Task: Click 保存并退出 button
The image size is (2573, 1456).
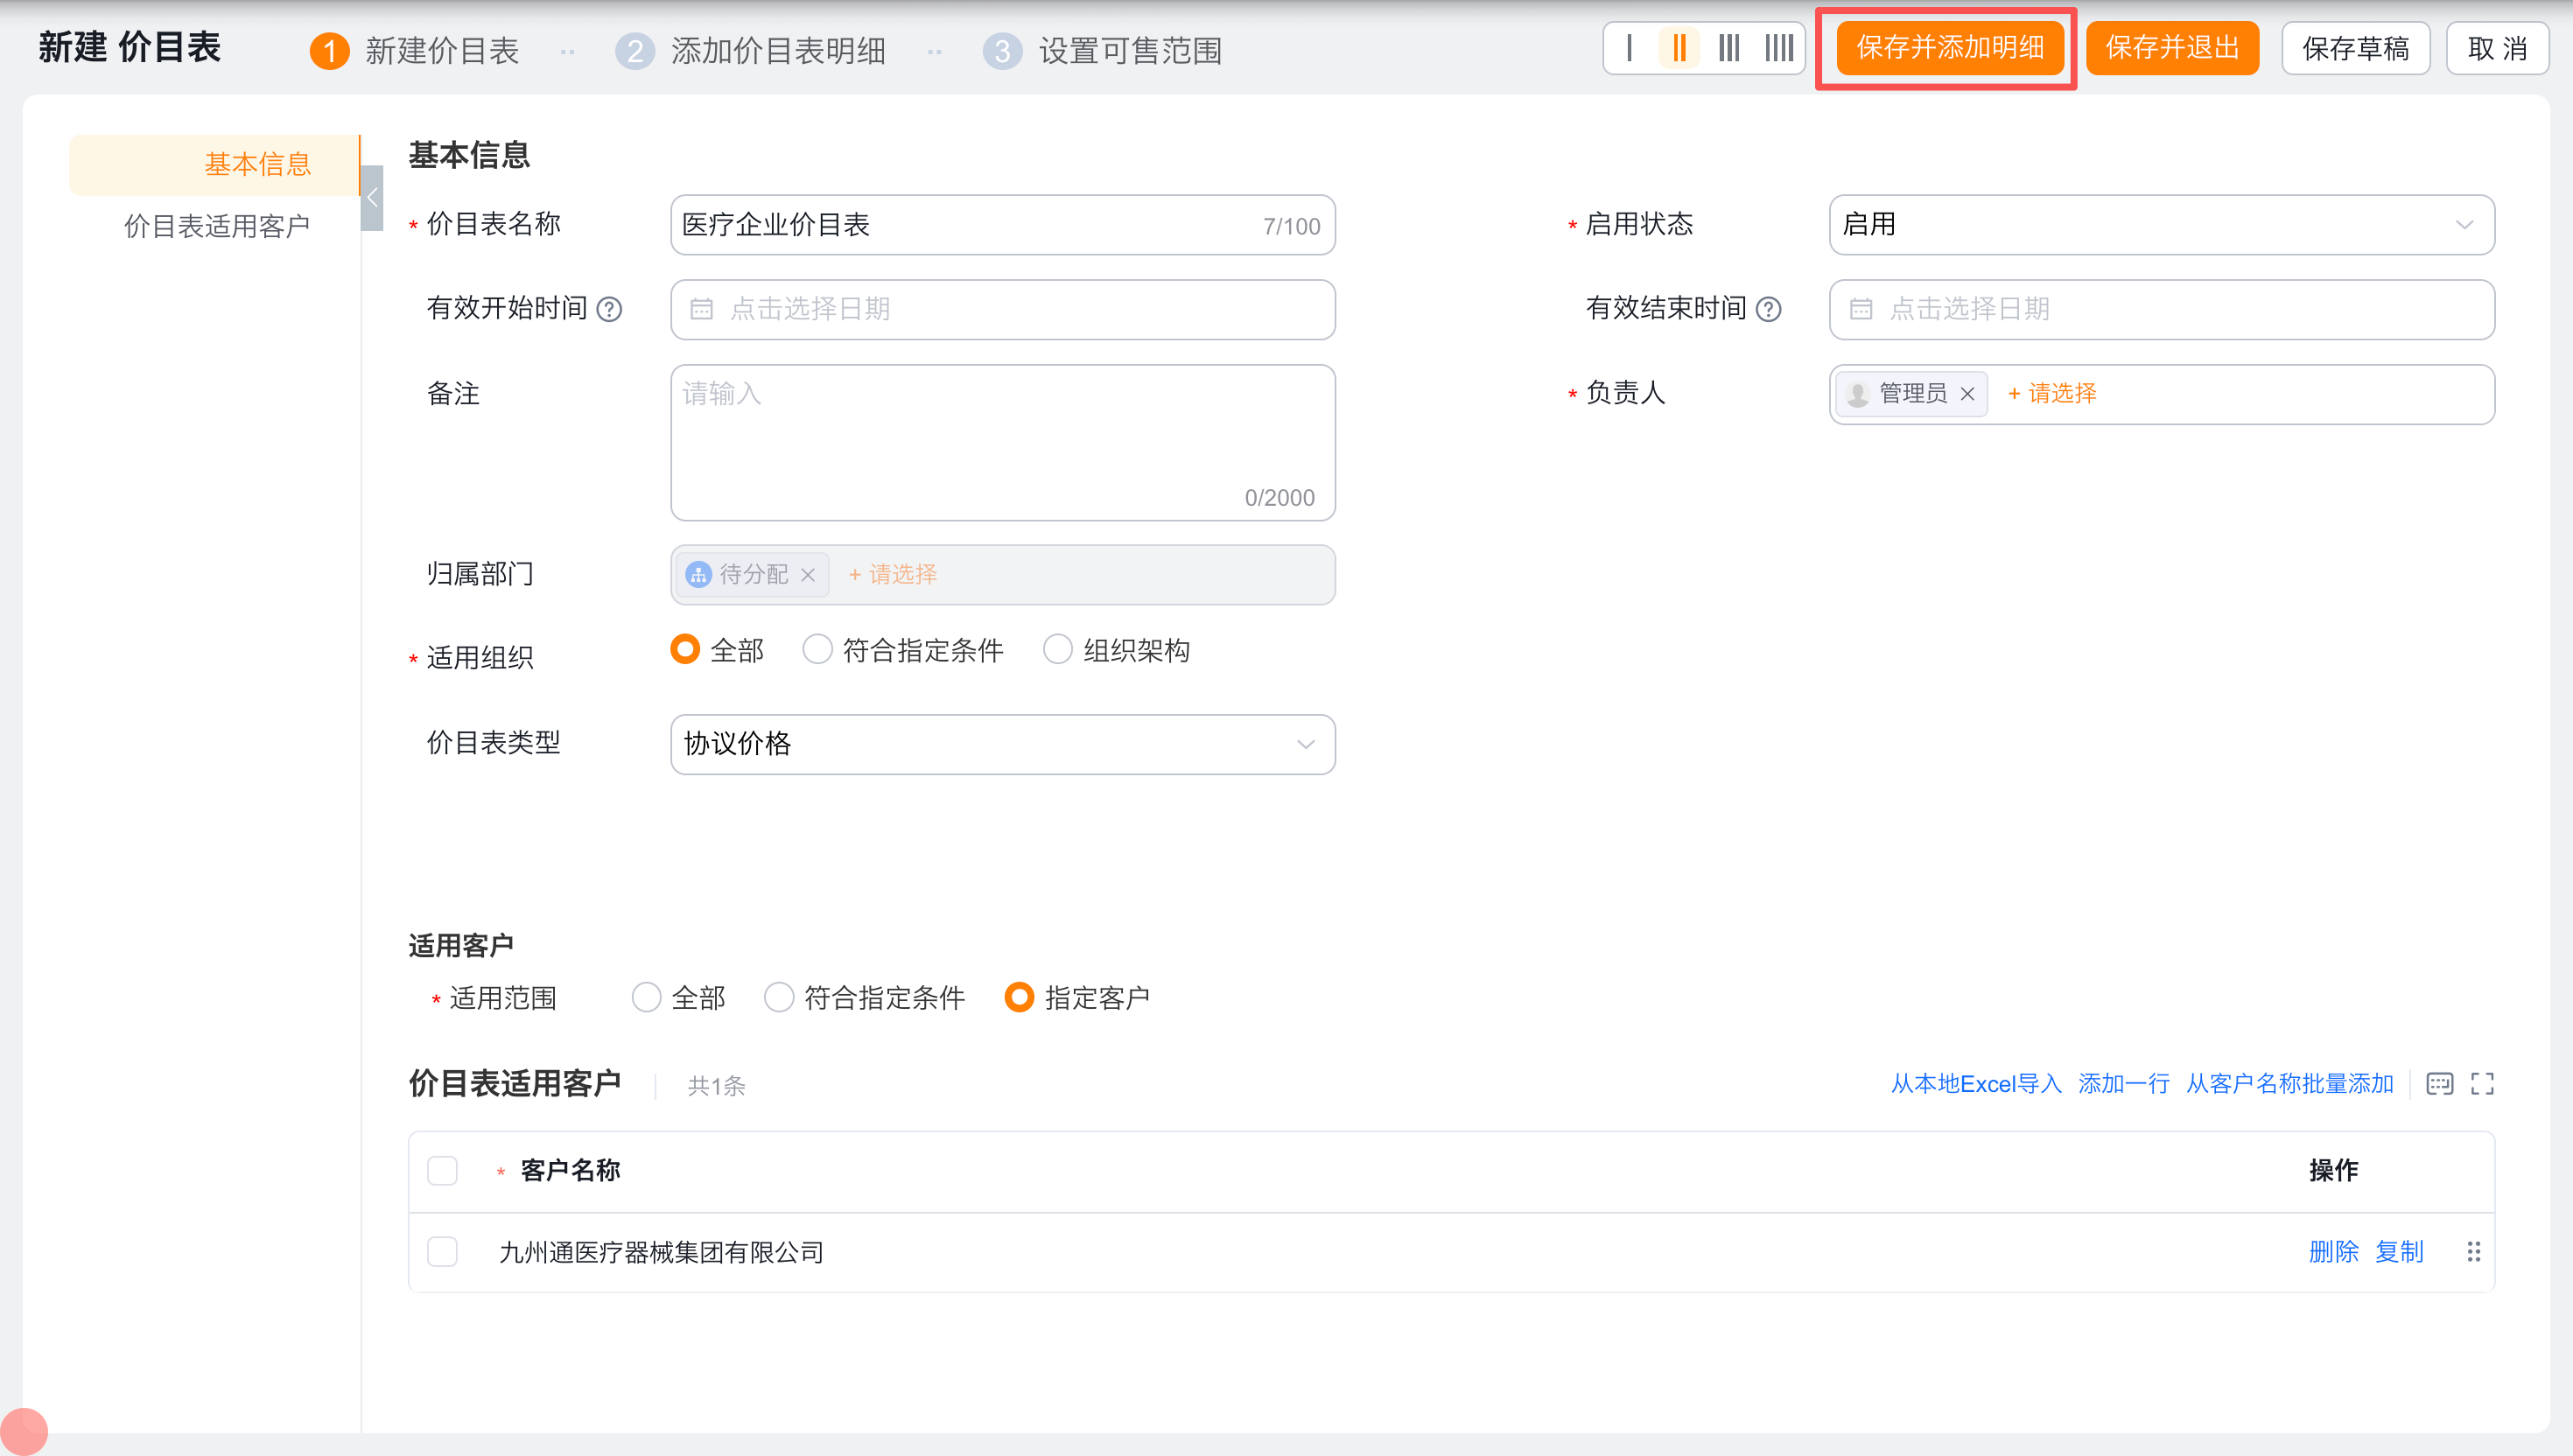Action: [x=2172, y=48]
